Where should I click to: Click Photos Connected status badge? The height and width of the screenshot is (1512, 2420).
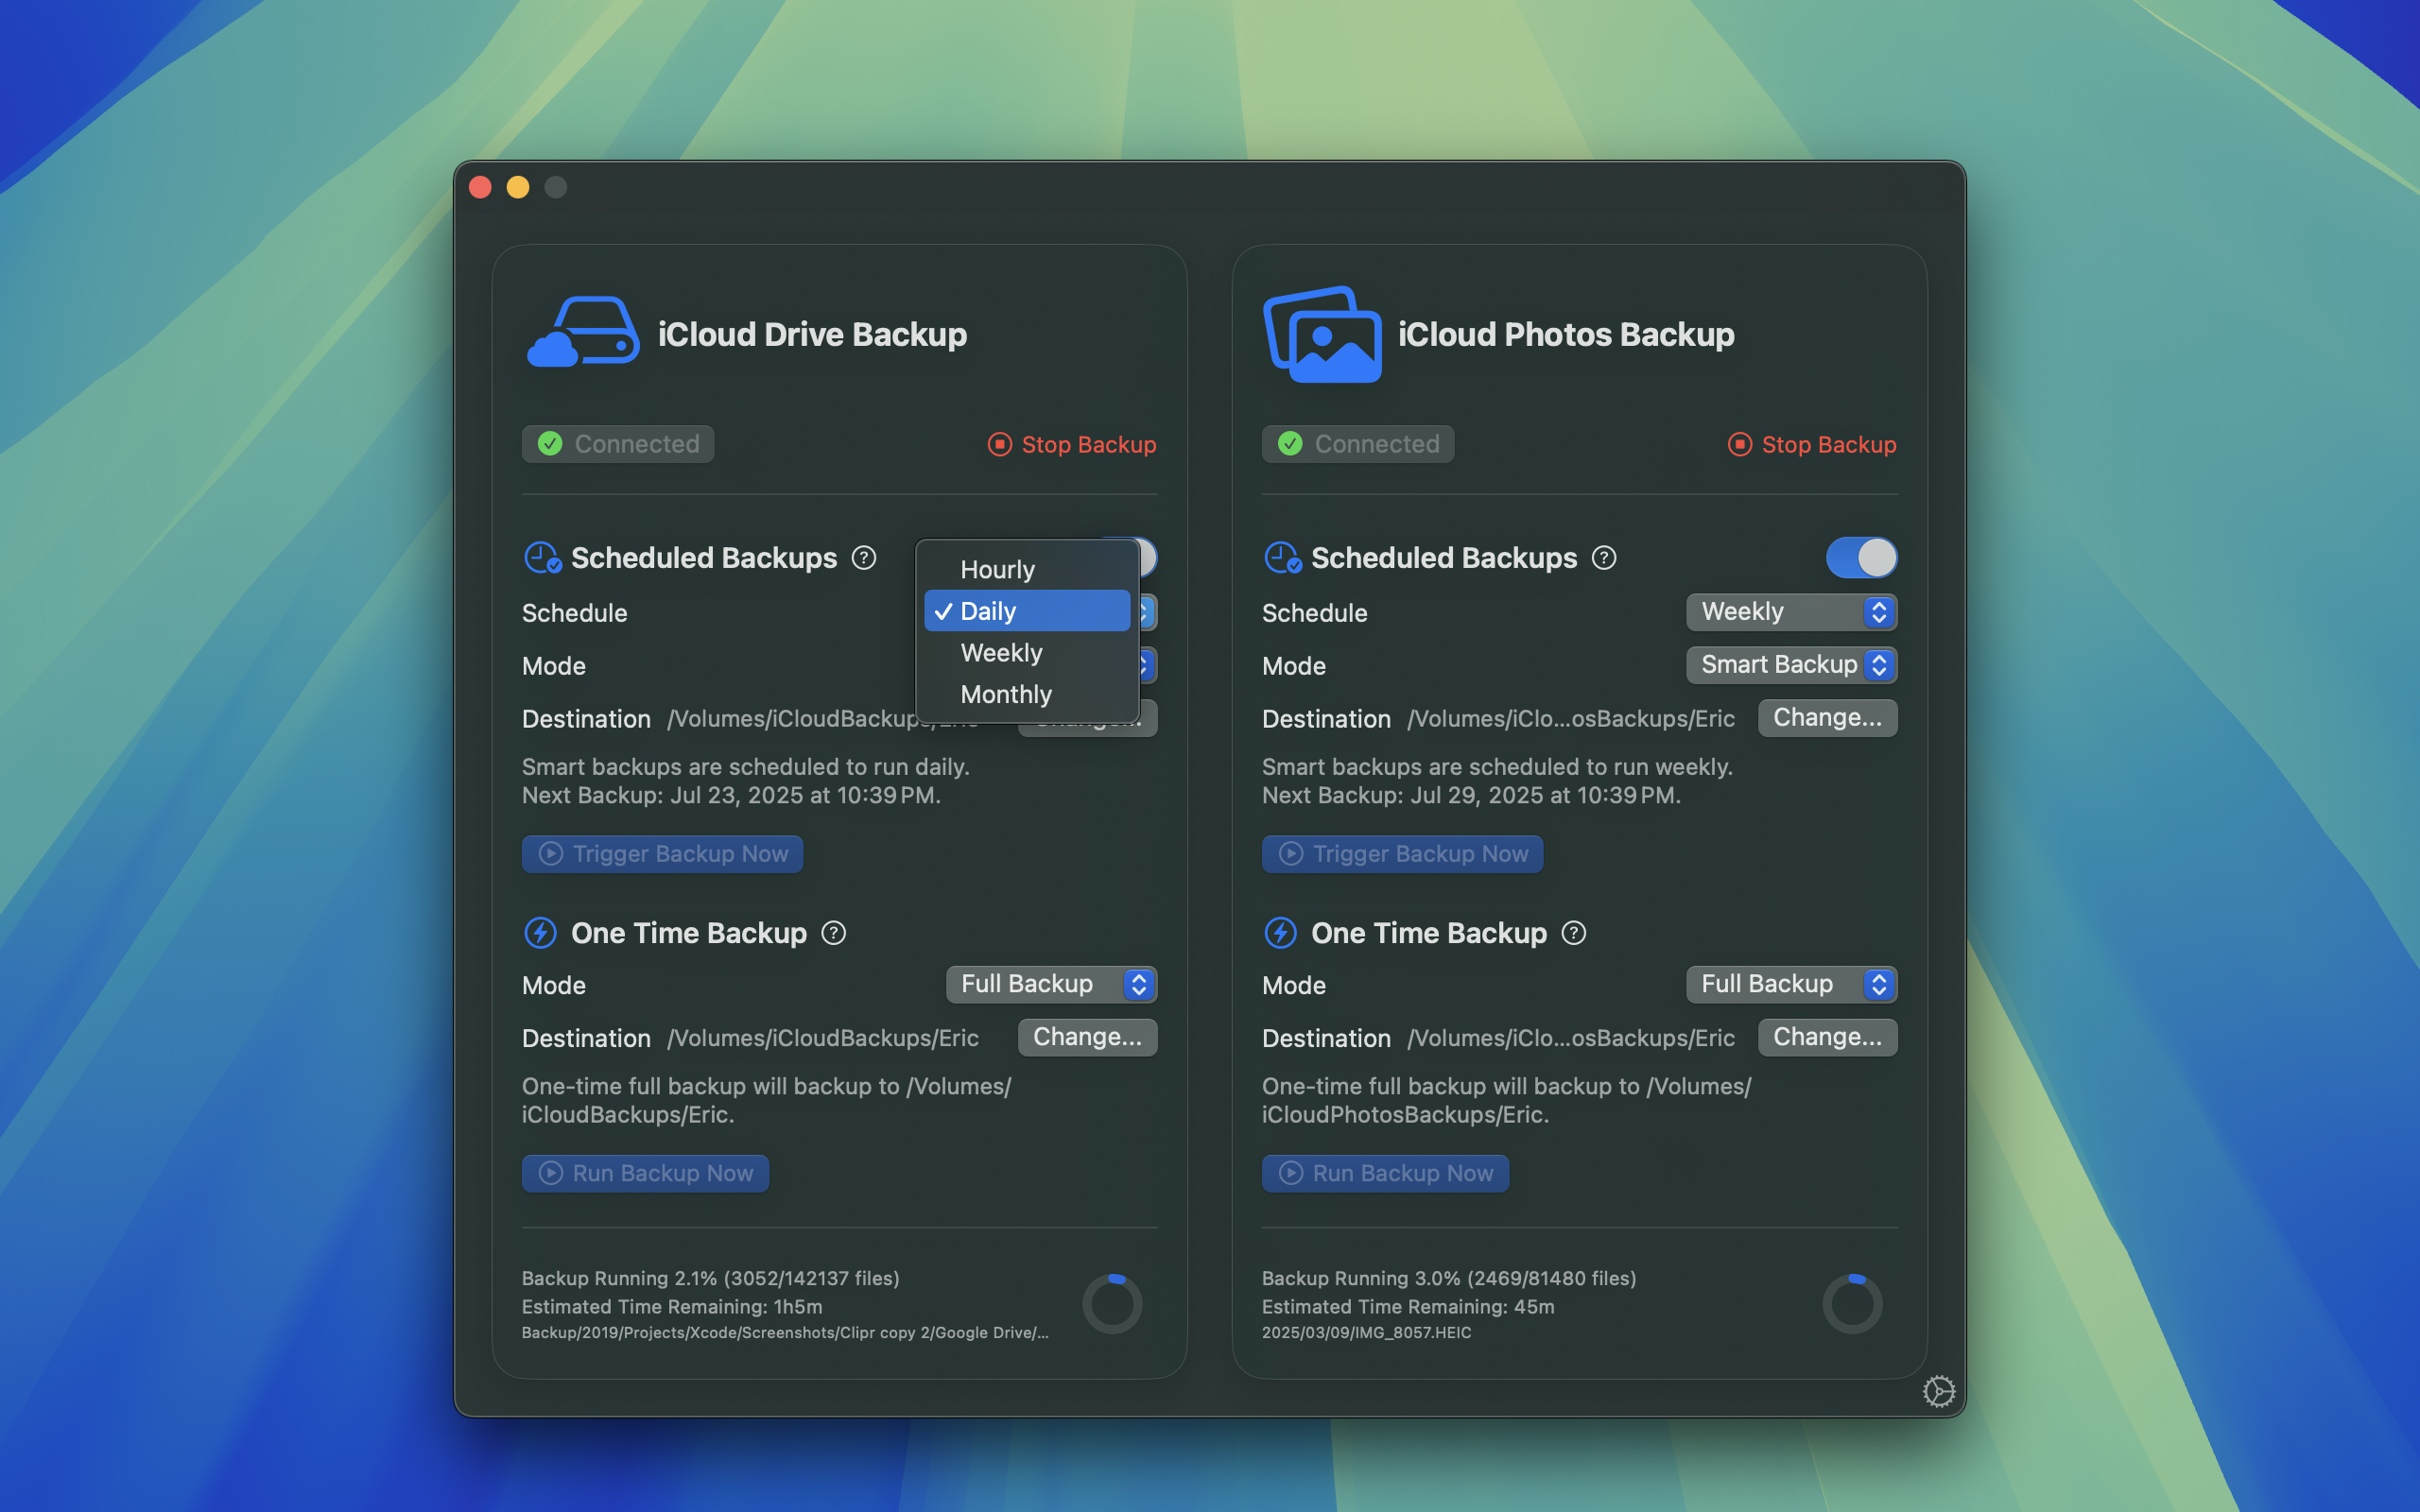pos(1358,444)
